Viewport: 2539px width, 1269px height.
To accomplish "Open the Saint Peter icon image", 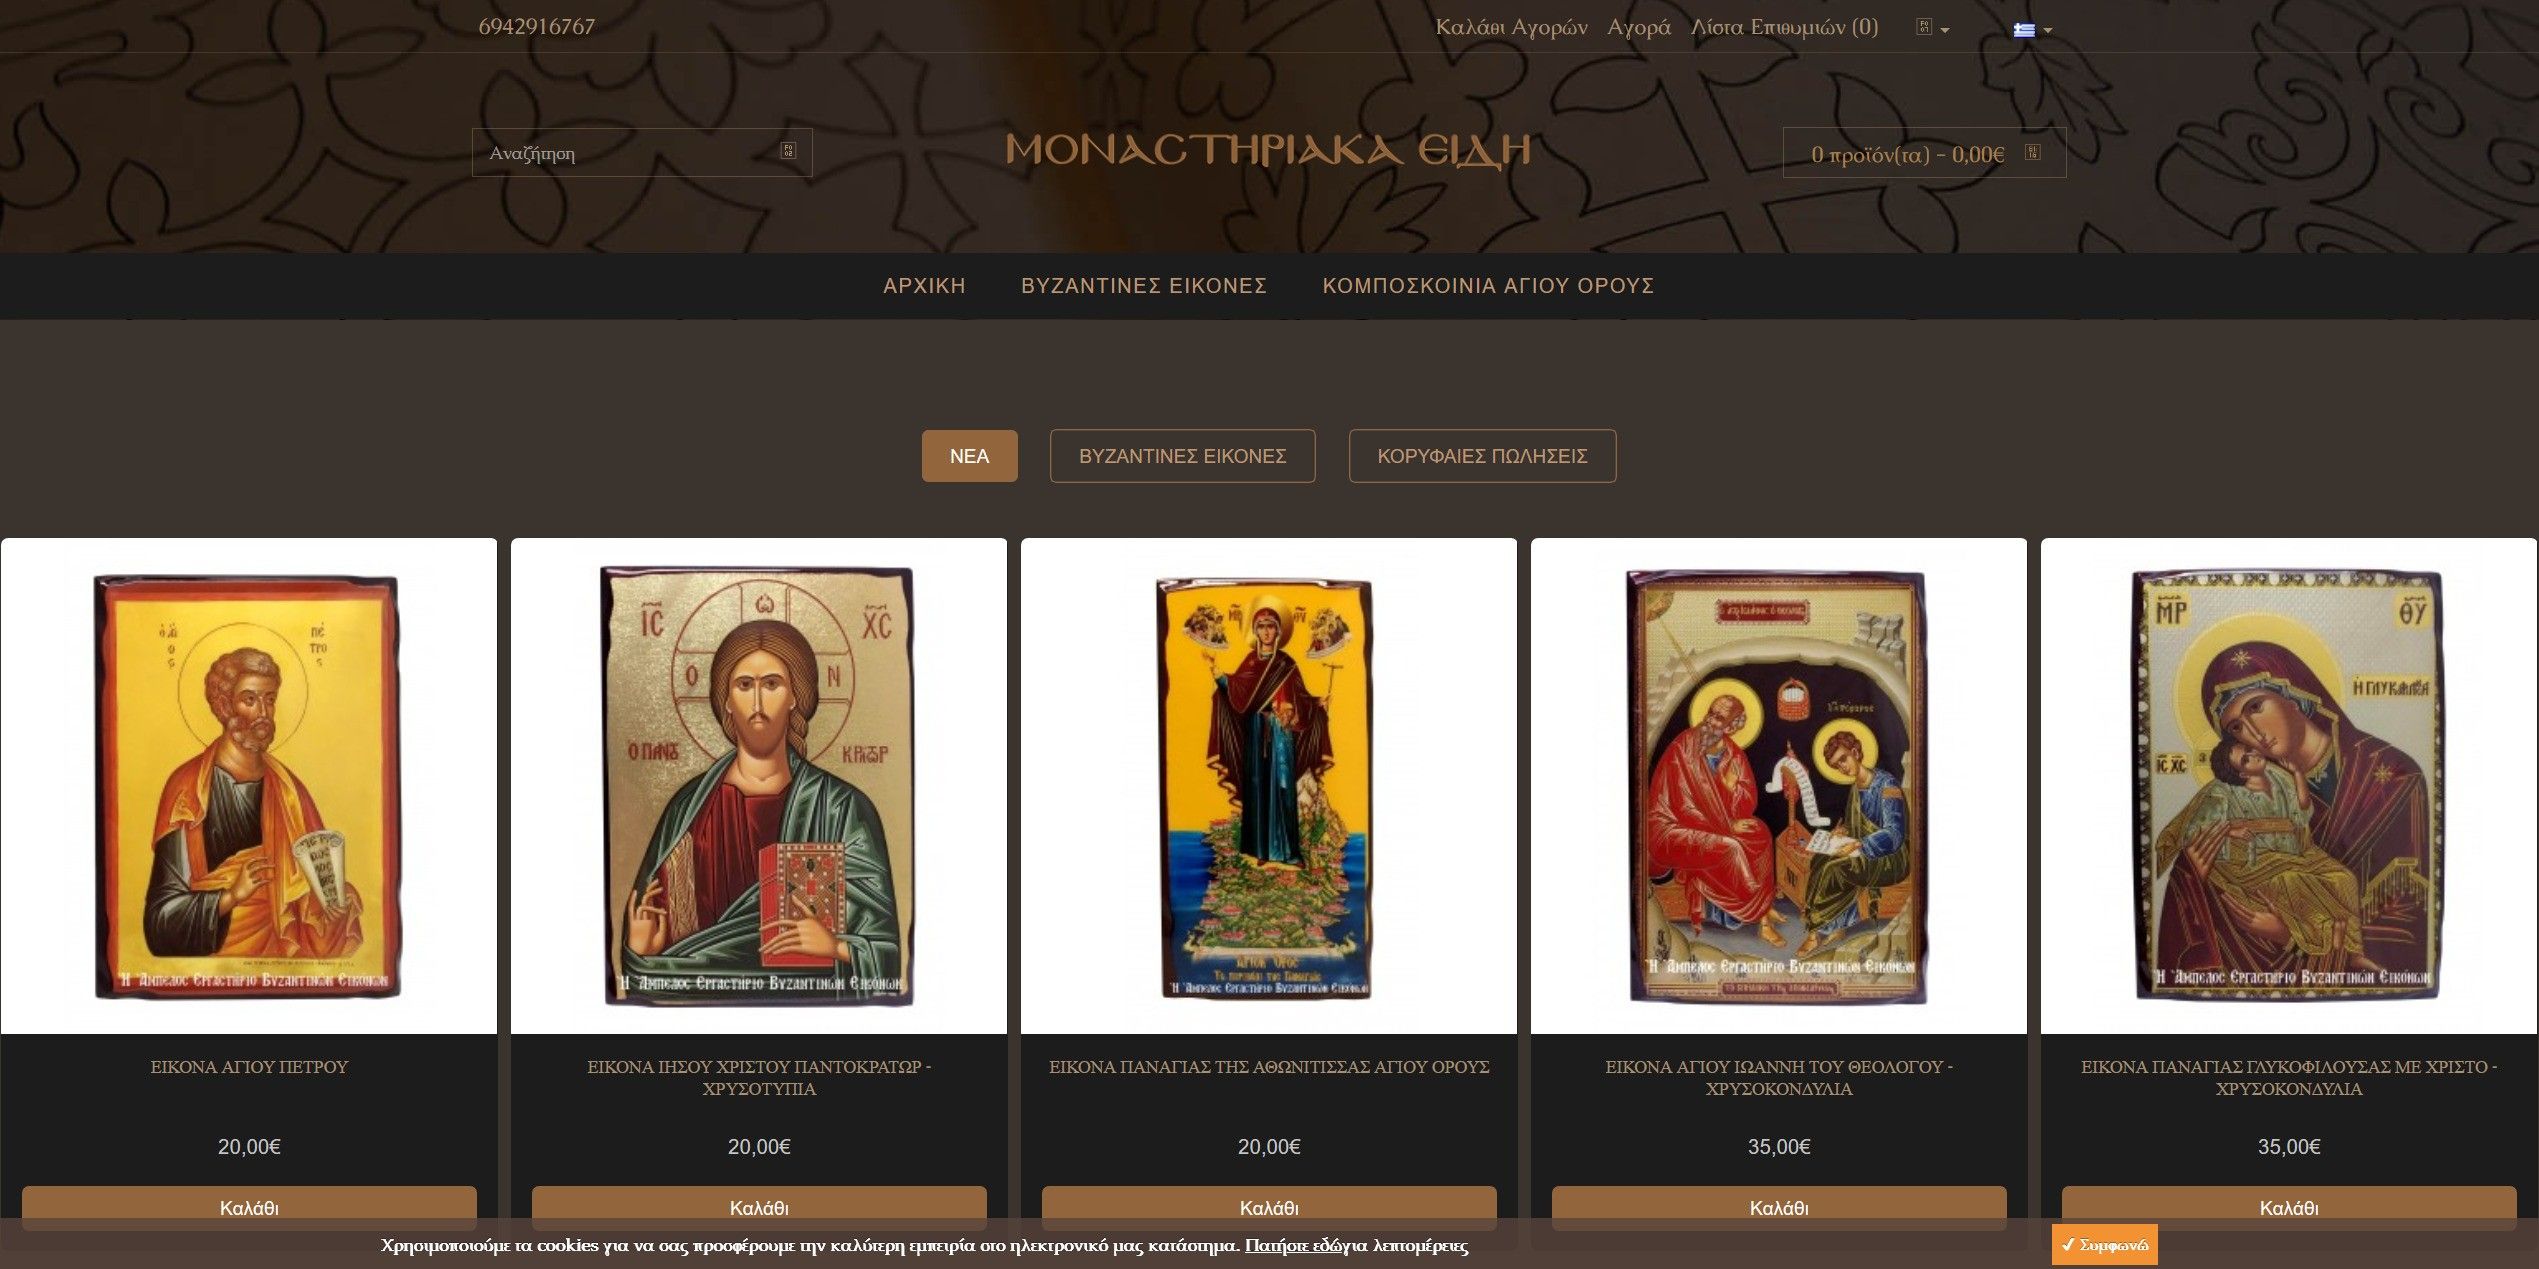I will (x=249, y=786).
